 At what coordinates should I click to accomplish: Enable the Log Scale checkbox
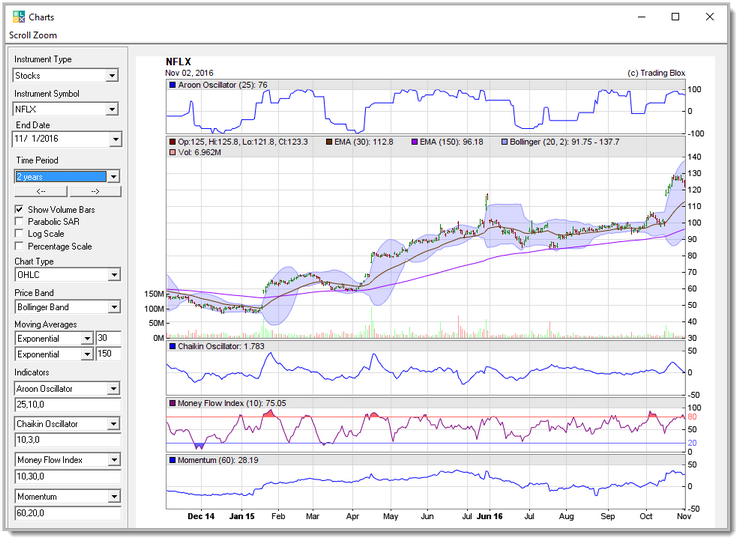pyautogui.click(x=19, y=234)
